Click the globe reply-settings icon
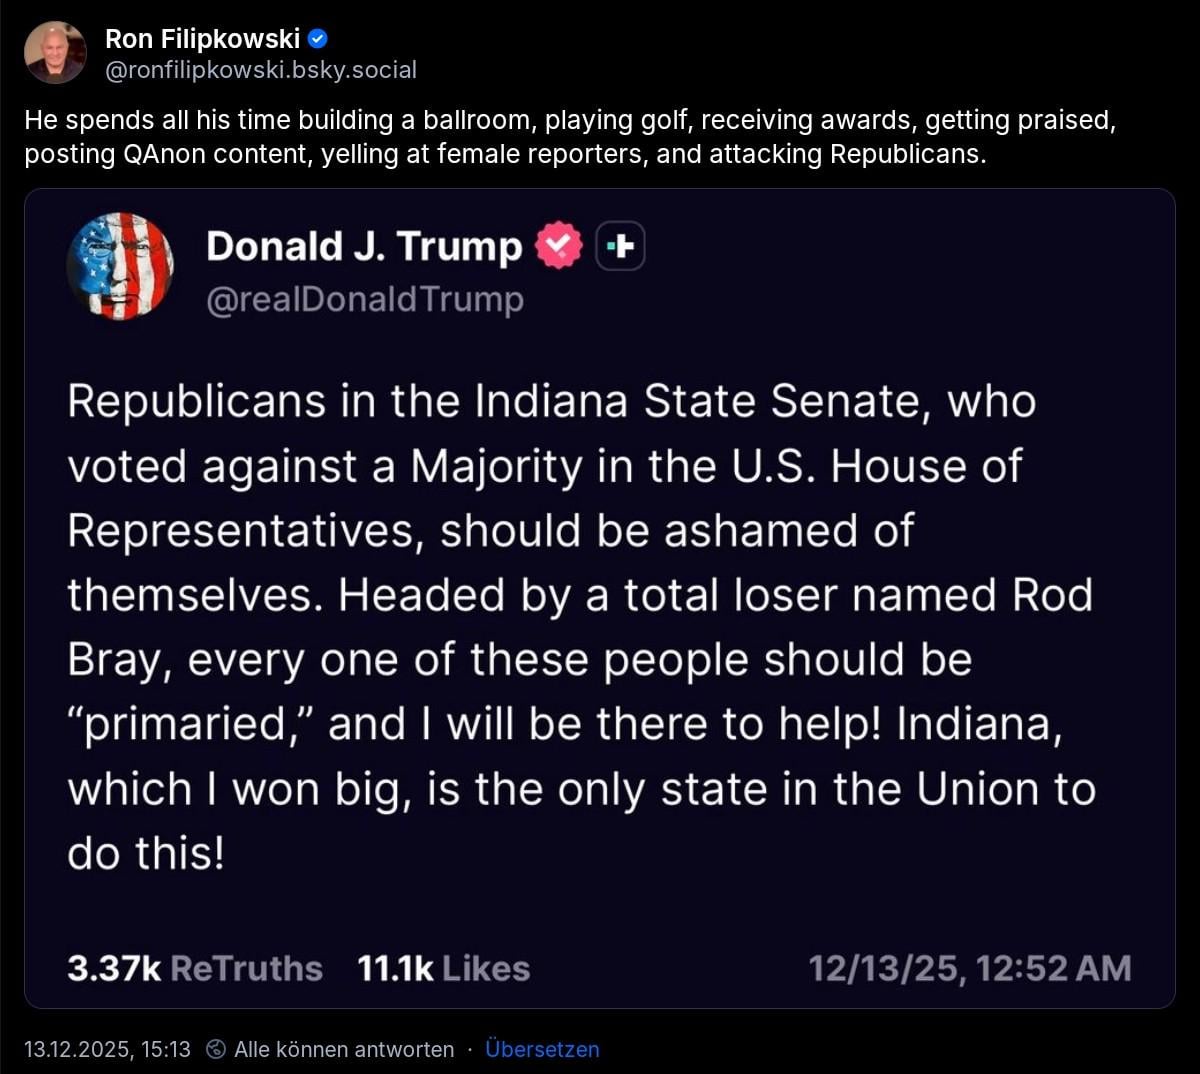 pyautogui.click(x=215, y=1049)
